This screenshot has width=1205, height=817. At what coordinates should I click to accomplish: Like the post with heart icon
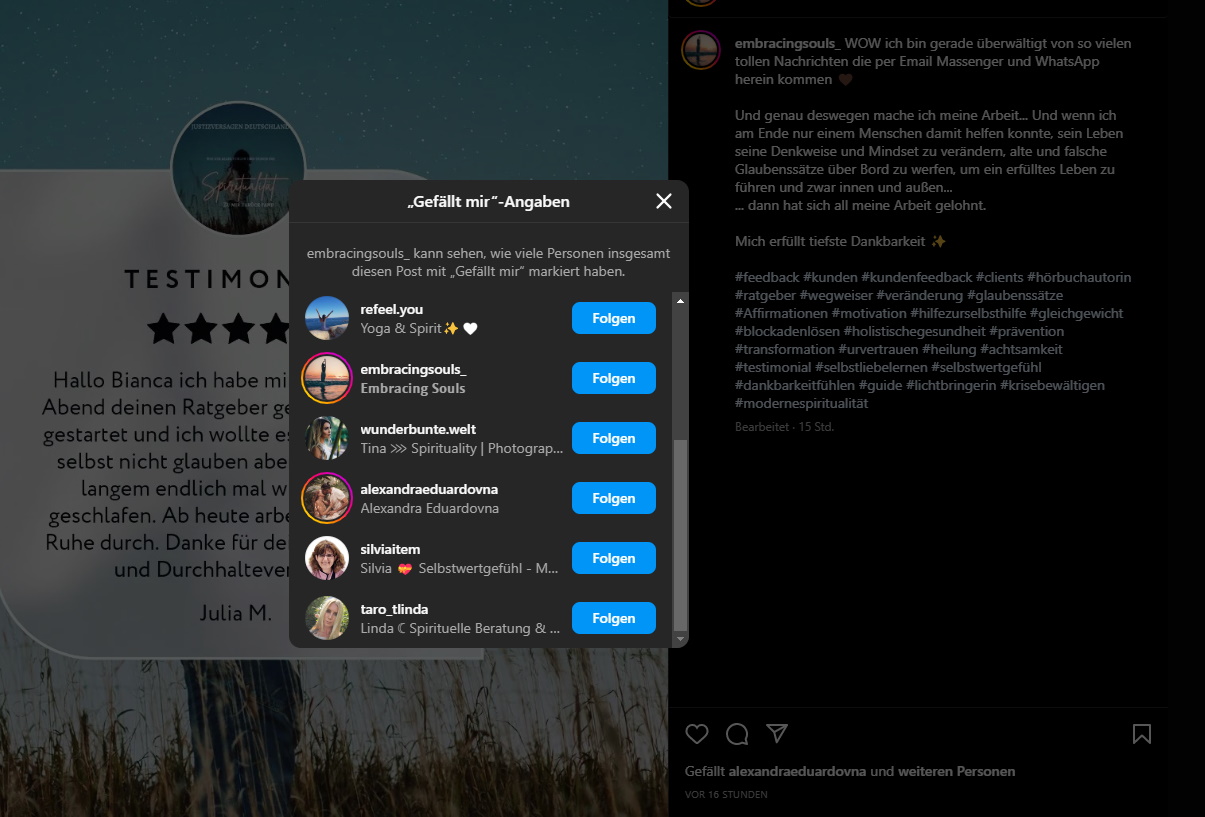[697, 734]
